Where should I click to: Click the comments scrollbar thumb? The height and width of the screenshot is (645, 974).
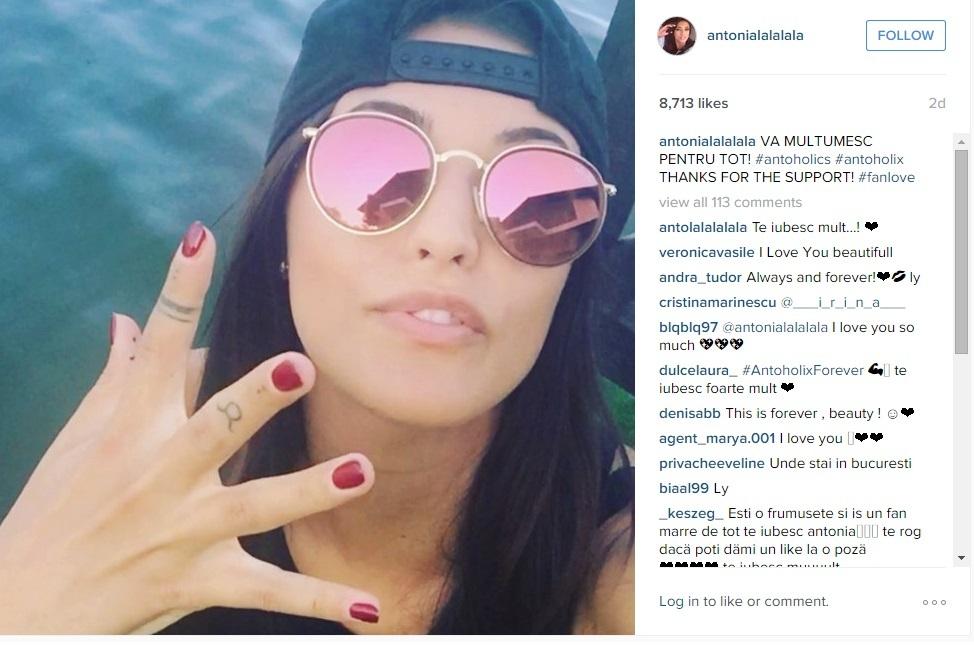[x=961, y=252]
